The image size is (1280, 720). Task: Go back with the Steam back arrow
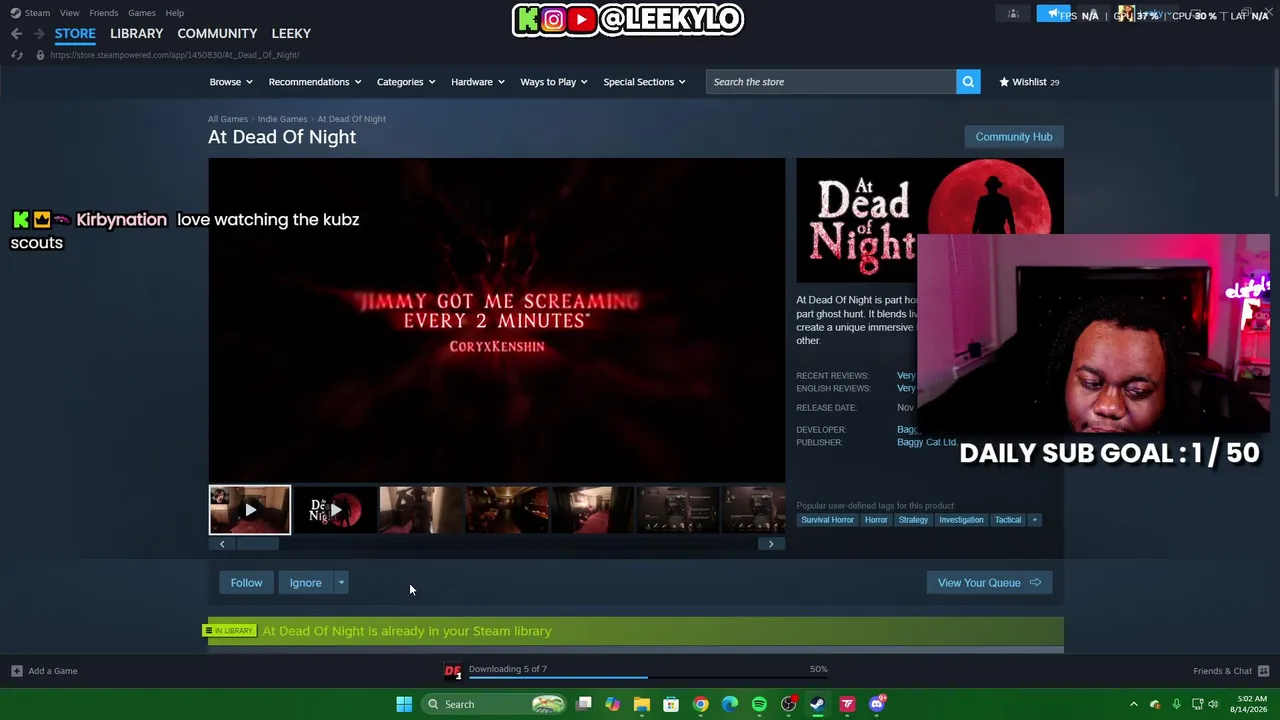coord(16,33)
